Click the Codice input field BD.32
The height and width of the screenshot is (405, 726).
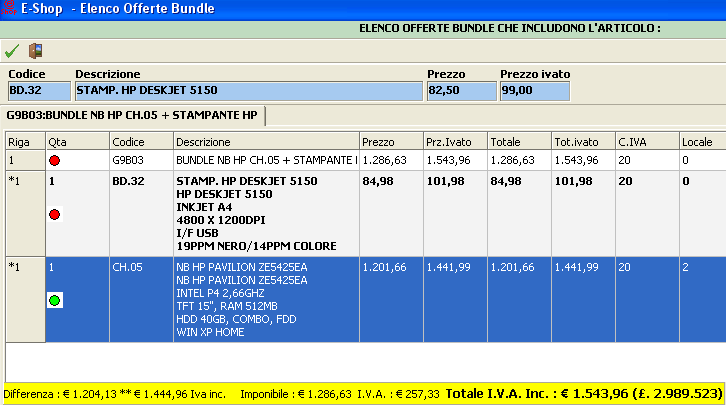[x=39, y=91]
